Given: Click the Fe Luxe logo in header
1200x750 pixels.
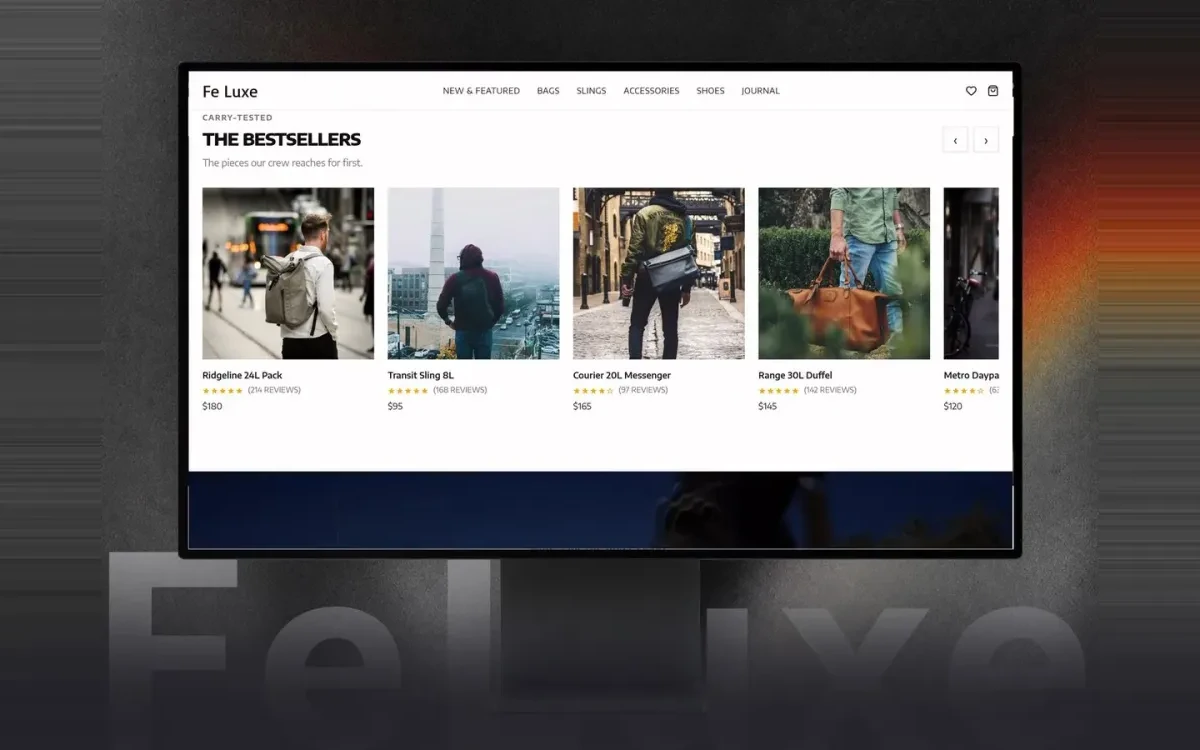Looking at the screenshot, I should (x=230, y=92).
